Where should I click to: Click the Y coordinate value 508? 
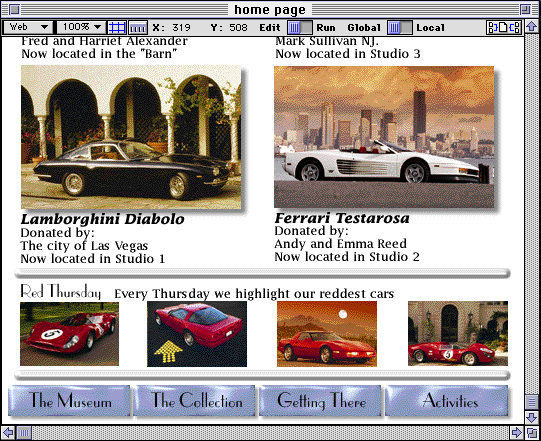238,28
